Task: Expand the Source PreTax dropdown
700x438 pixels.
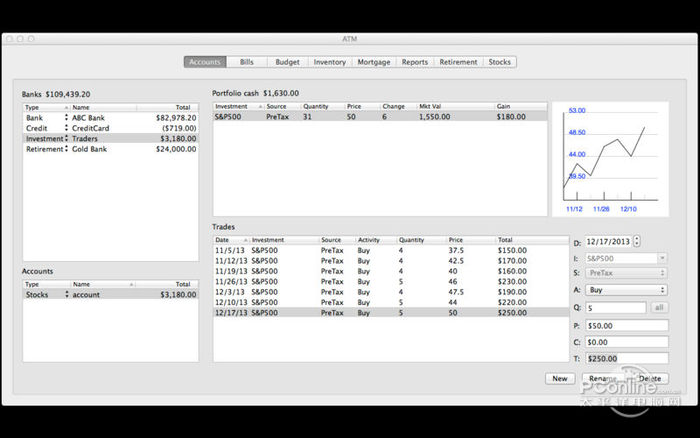Action: click(x=626, y=273)
